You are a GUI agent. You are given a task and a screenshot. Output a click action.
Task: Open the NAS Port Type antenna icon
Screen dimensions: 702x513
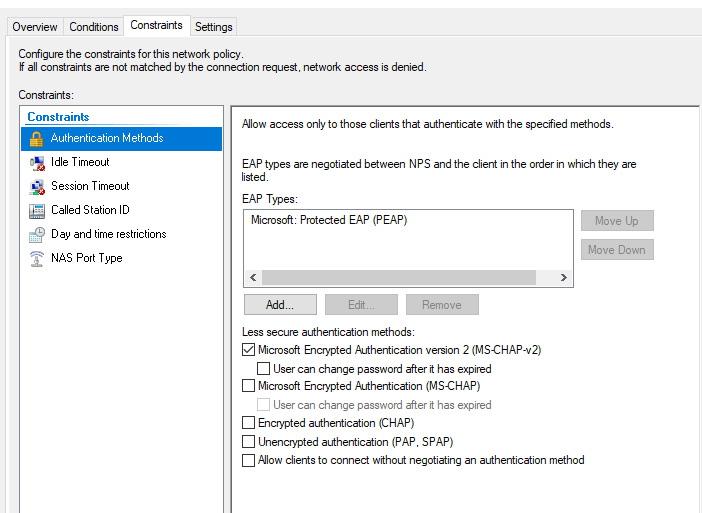coord(37,259)
